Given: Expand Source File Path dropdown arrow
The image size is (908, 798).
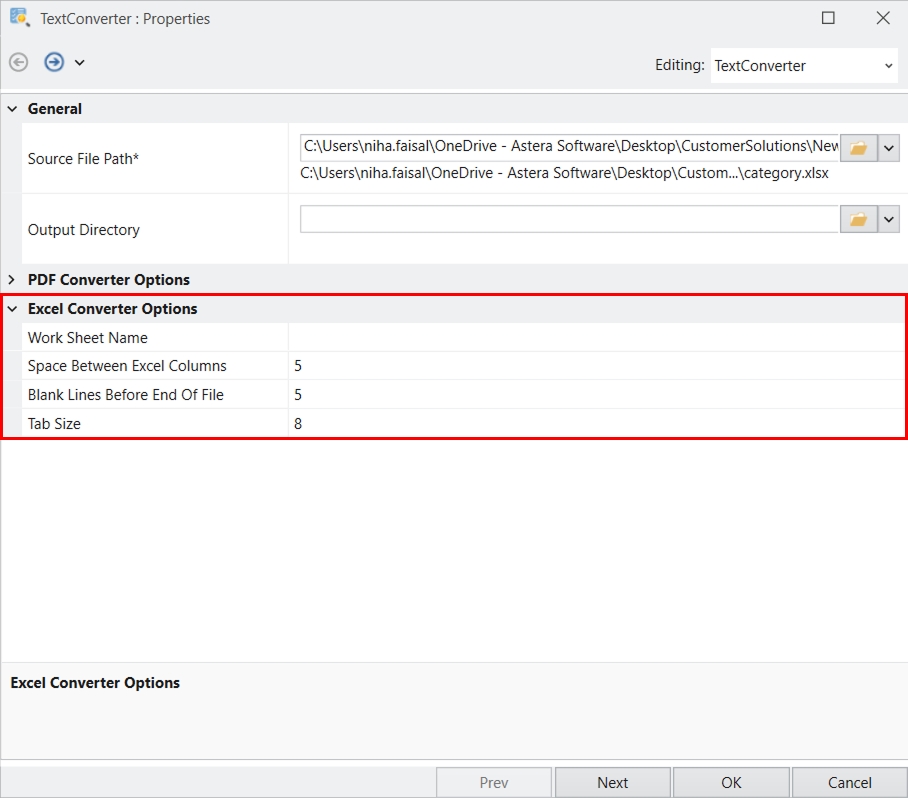Looking at the screenshot, I should point(889,148).
